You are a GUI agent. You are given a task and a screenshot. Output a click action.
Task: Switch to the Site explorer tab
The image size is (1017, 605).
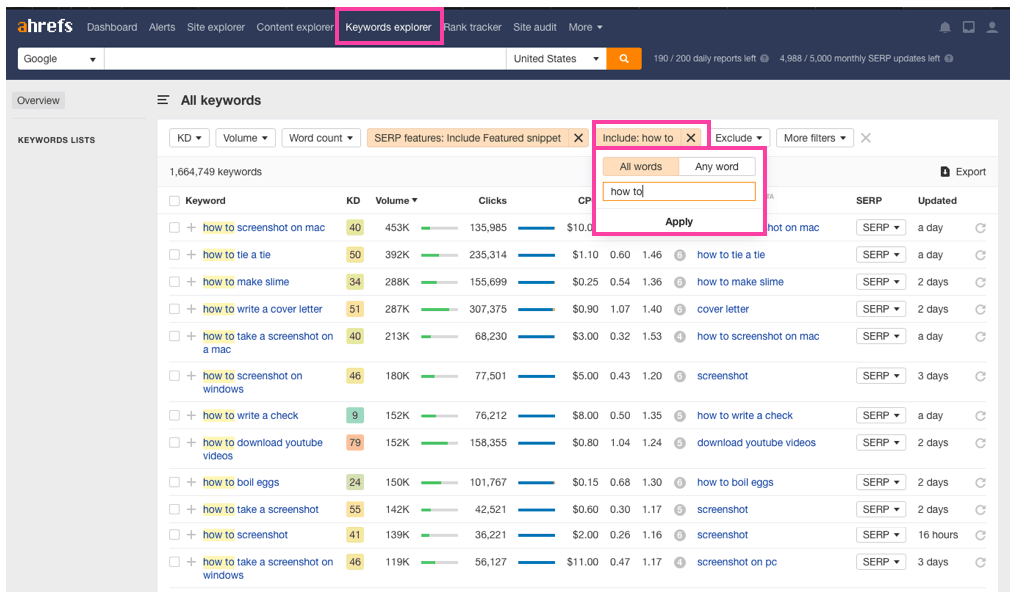click(x=216, y=27)
